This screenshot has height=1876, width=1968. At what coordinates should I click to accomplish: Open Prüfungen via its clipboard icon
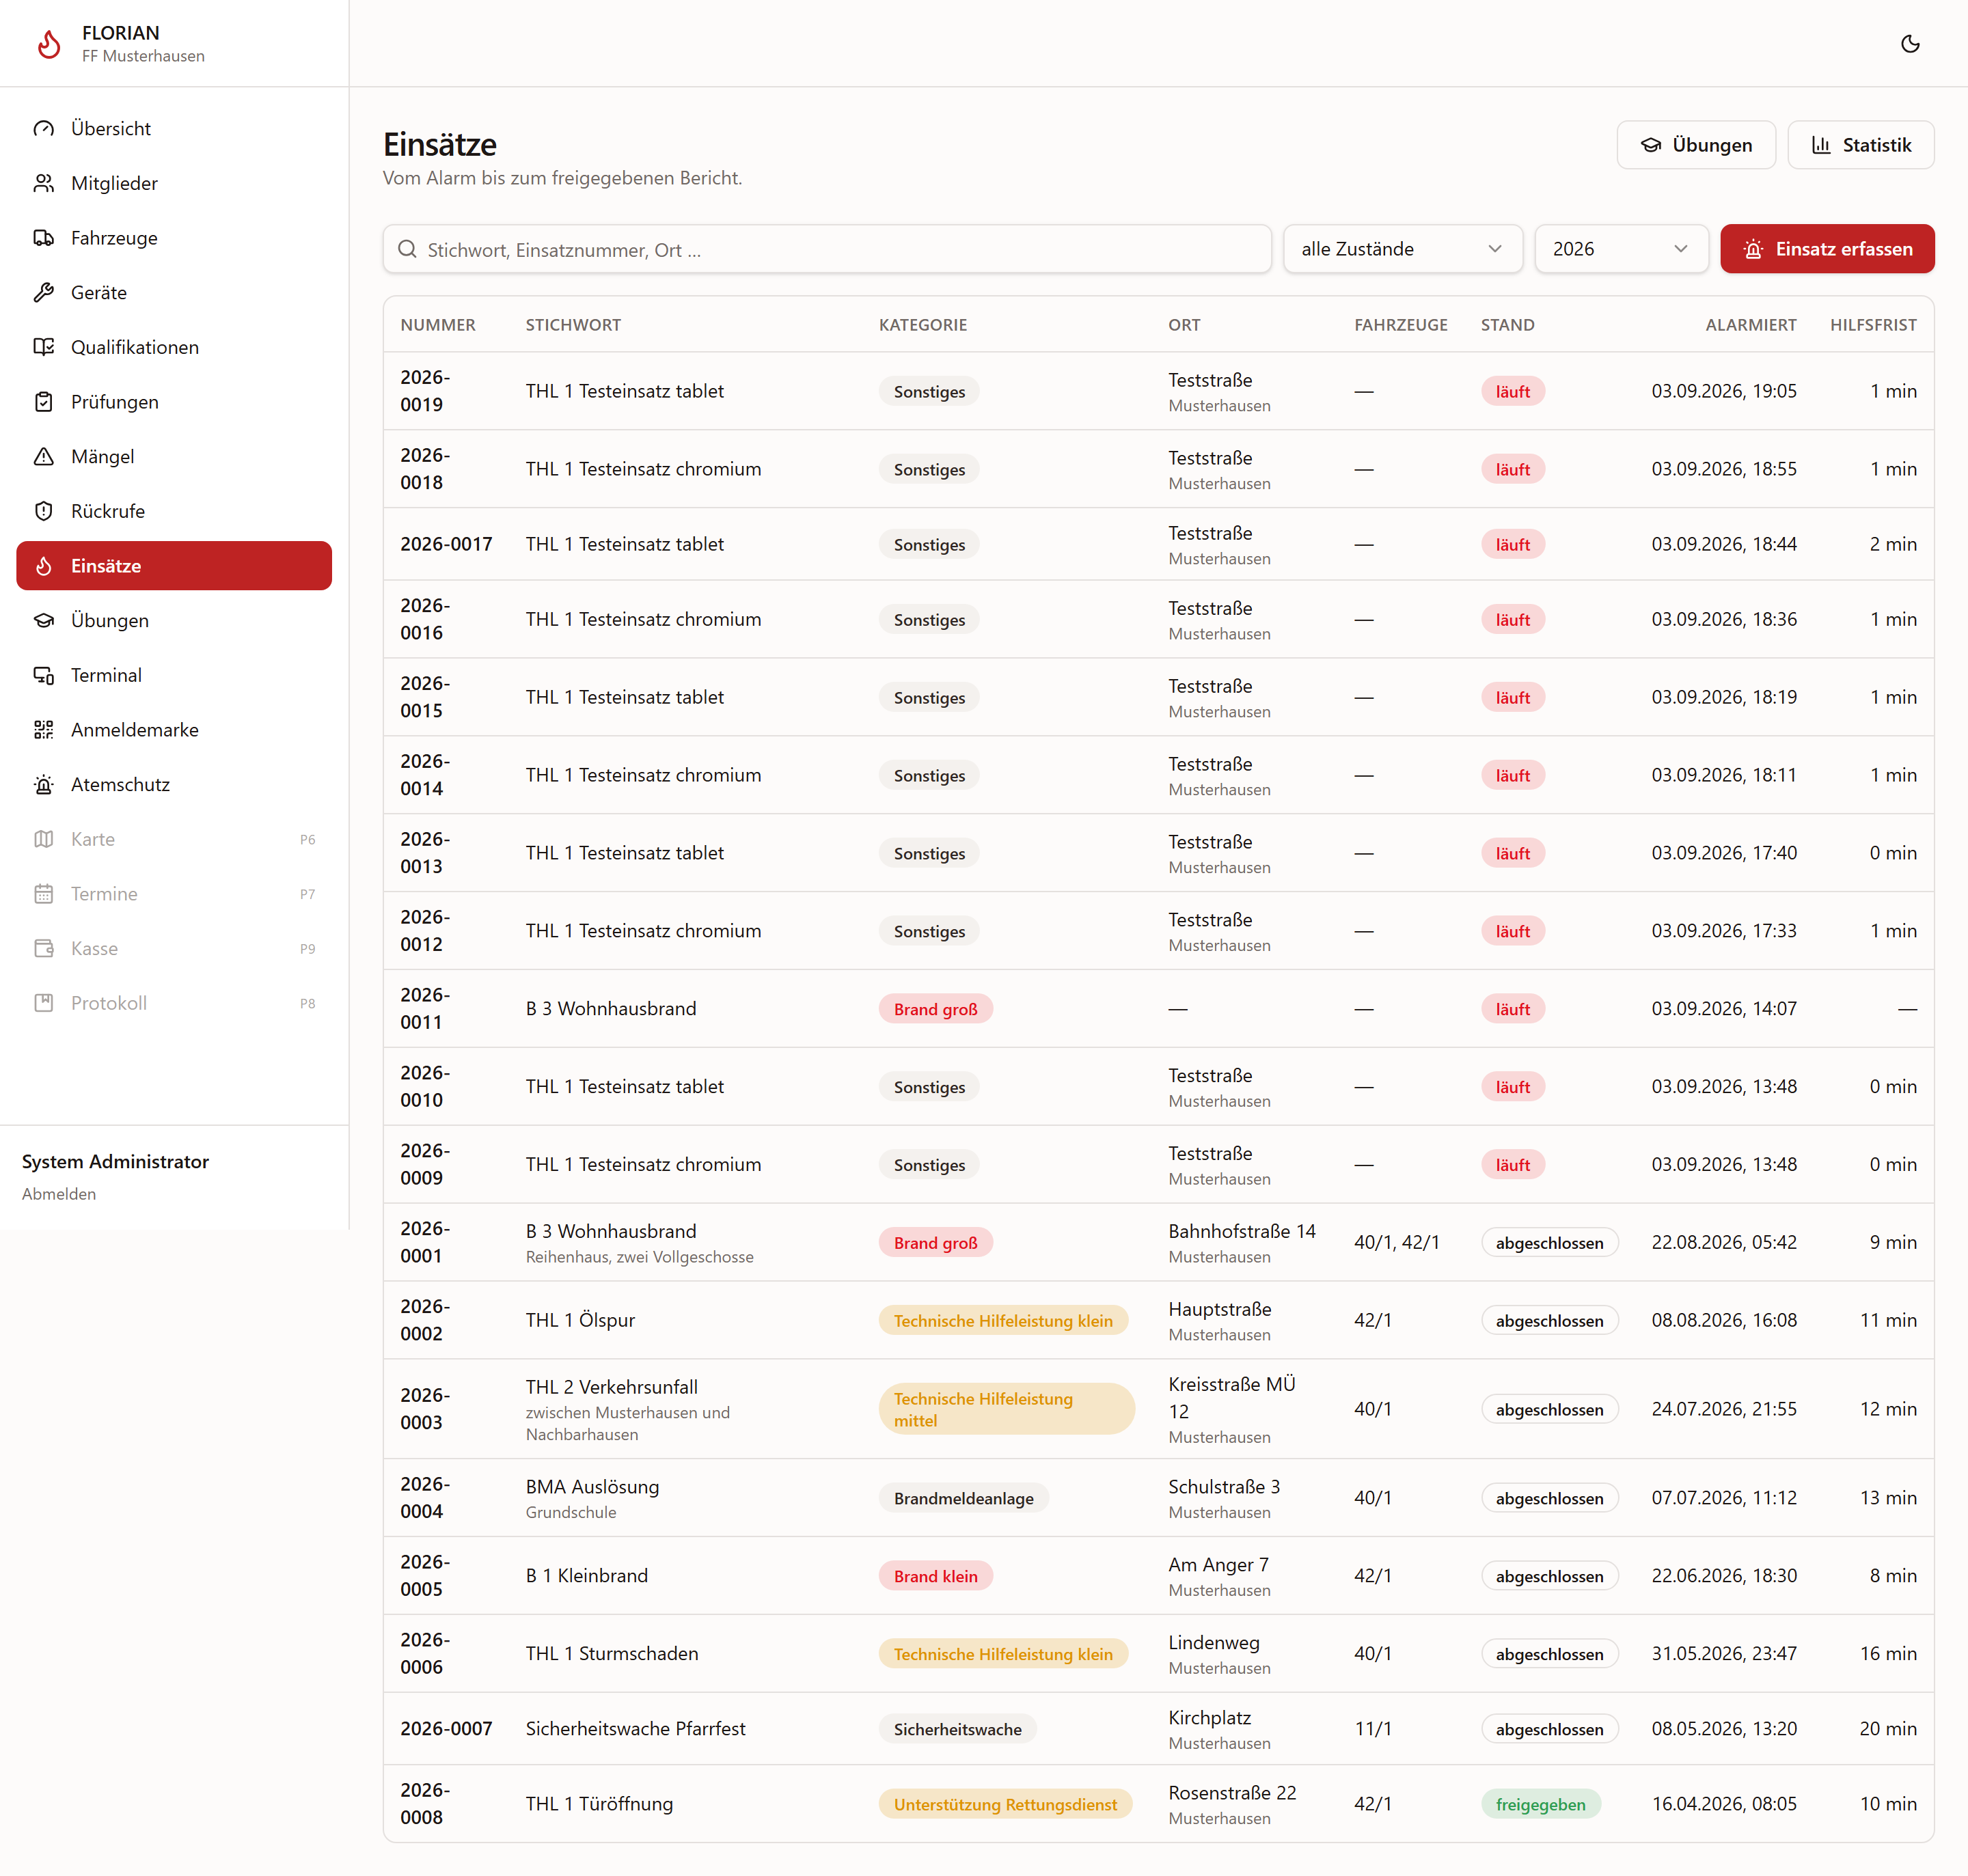pos(44,402)
